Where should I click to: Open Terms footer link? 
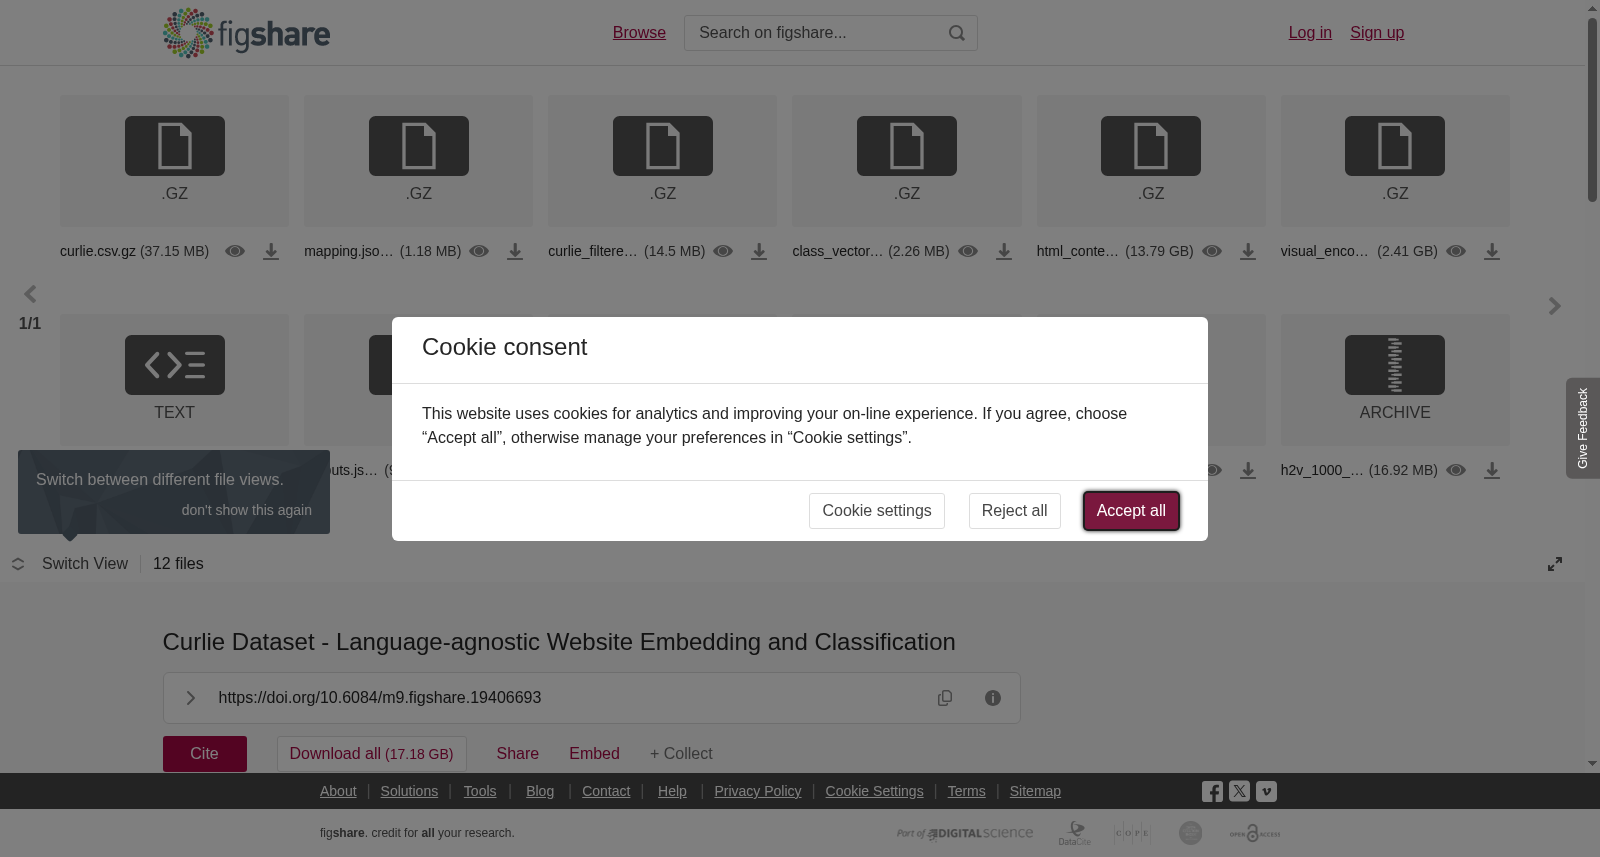[x=966, y=791]
